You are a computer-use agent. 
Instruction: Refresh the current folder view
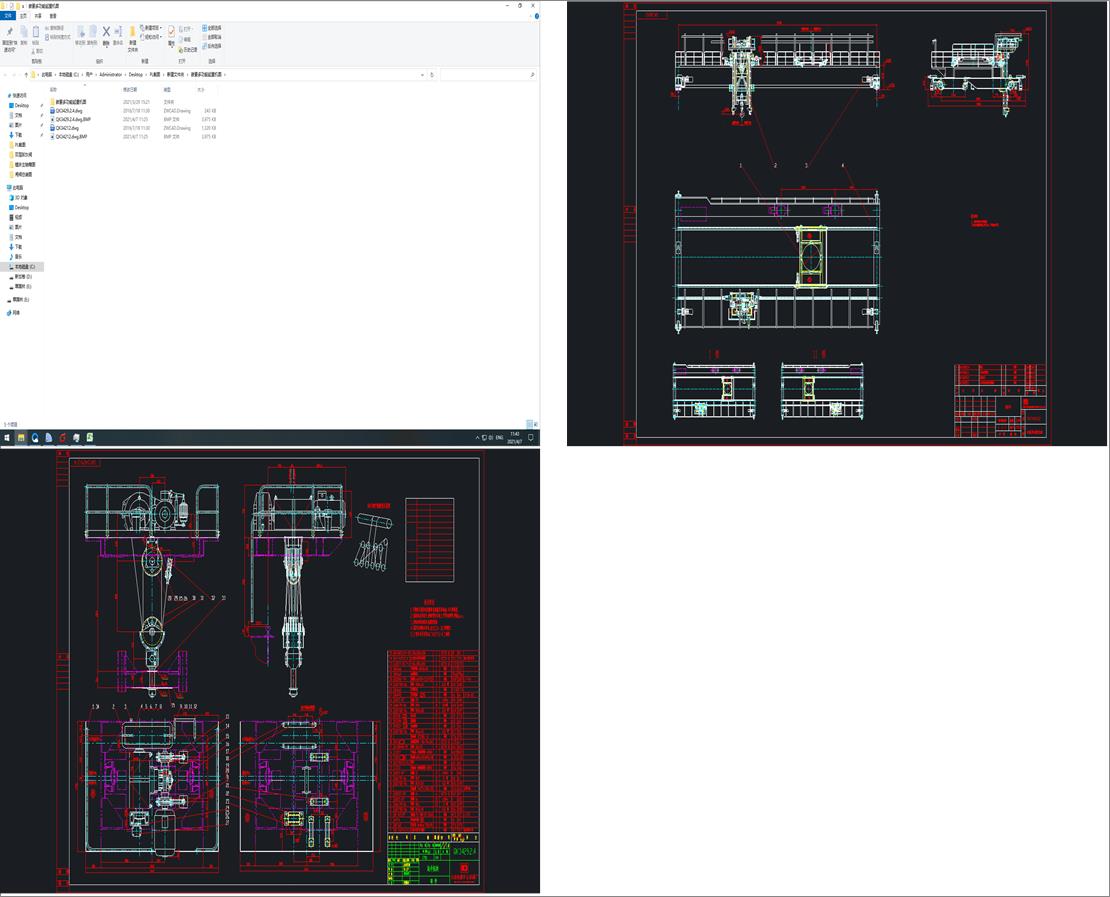(x=432, y=74)
